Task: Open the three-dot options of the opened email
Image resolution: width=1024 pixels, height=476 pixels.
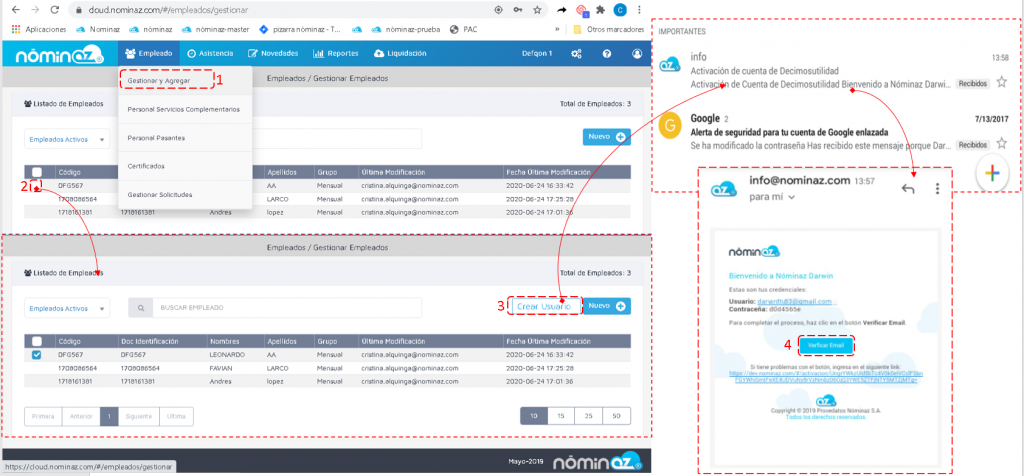Action: (937, 189)
